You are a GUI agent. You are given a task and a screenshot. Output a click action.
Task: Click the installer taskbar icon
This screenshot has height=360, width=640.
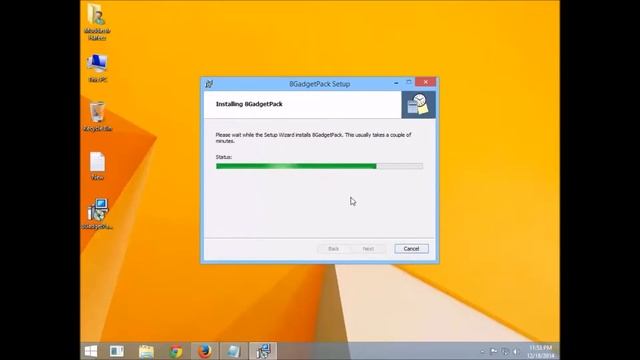pyautogui.click(x=263, y=351)
